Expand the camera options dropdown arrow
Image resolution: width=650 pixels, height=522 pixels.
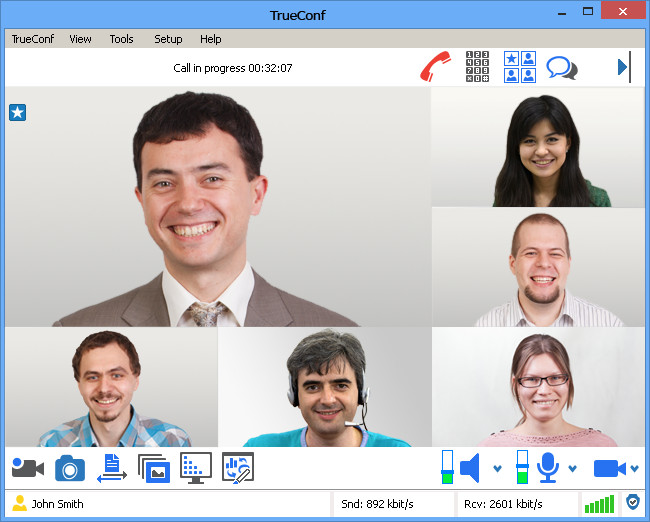pyautogui.click(x=634, y=469)
